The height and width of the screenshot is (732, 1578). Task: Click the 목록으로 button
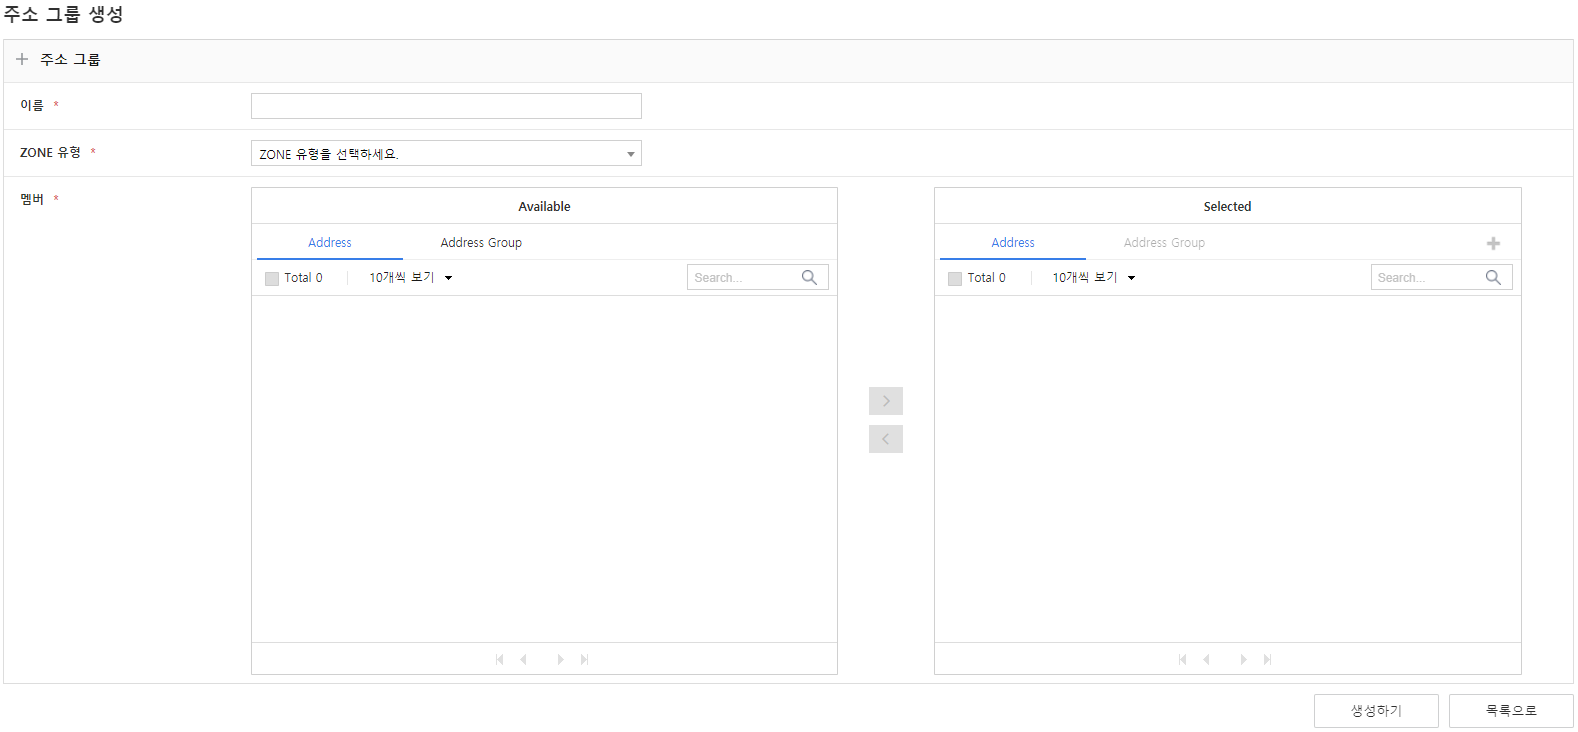pos(1511,711)
